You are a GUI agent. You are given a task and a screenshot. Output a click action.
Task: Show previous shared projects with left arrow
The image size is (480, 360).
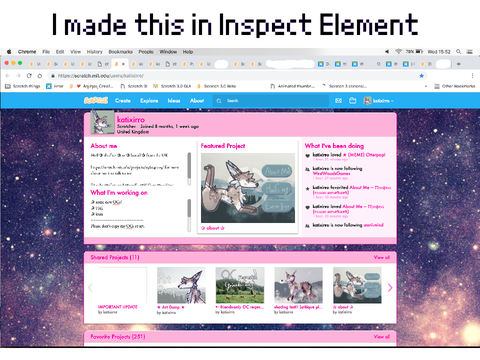point(90,288)
